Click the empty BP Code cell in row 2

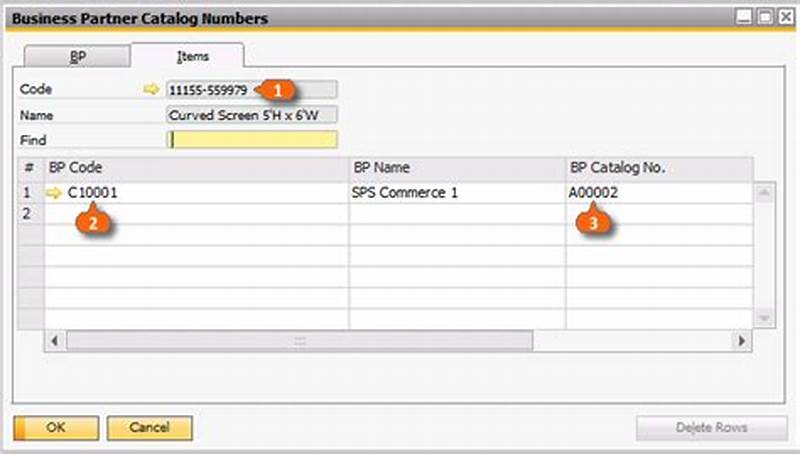coord(197,214)
